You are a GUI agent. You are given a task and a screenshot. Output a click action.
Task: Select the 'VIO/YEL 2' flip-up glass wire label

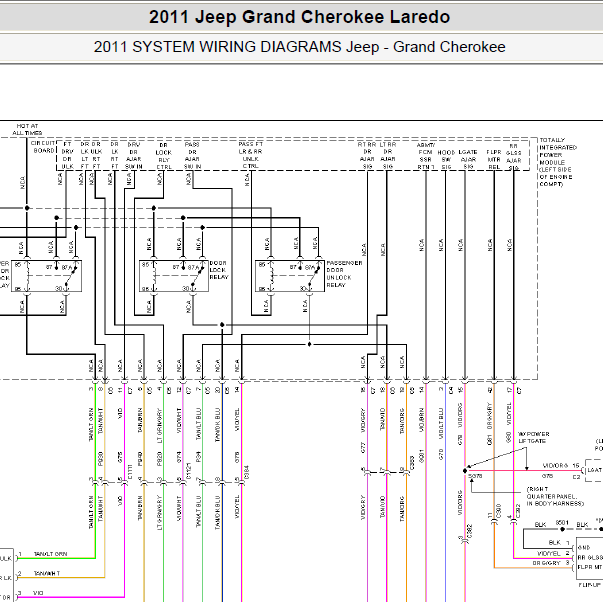pyautogui.click(x=553, y=553)
